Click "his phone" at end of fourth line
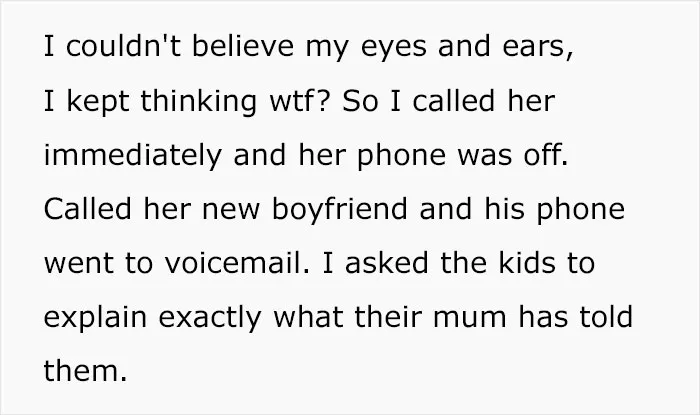This screenshot has width=700, height=415. pyautogui.click(x=554, y=211)
